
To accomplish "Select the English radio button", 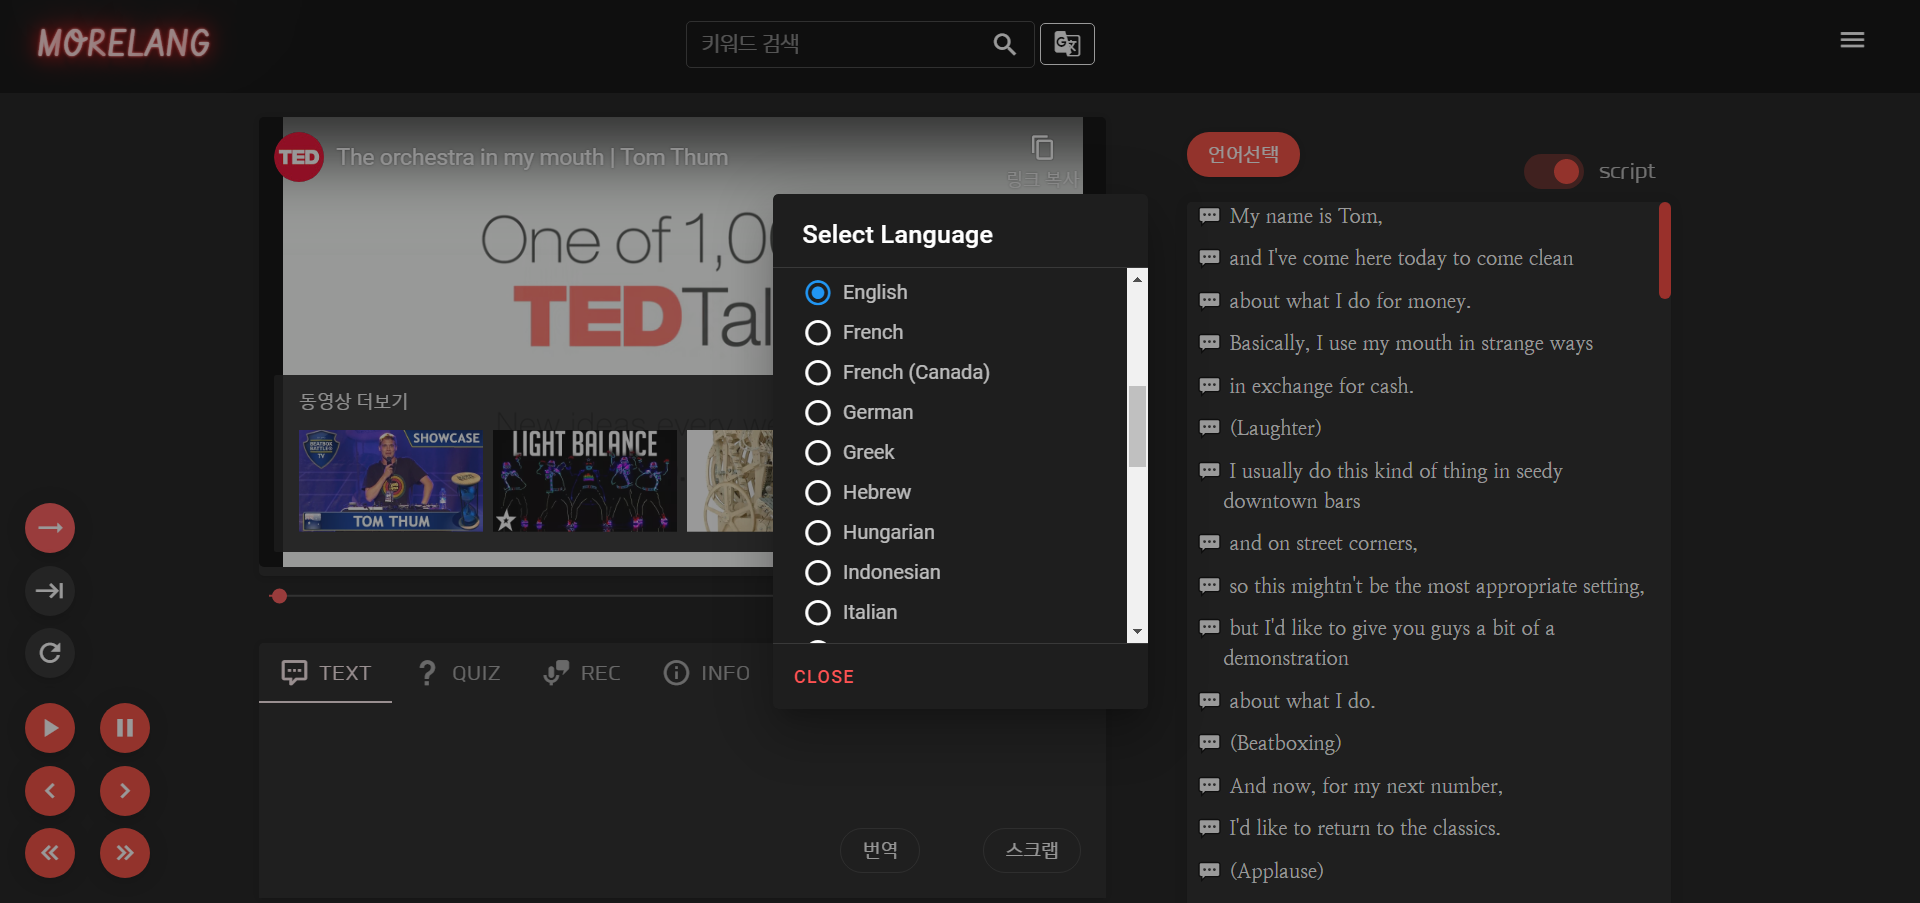I will pos(818,292).
